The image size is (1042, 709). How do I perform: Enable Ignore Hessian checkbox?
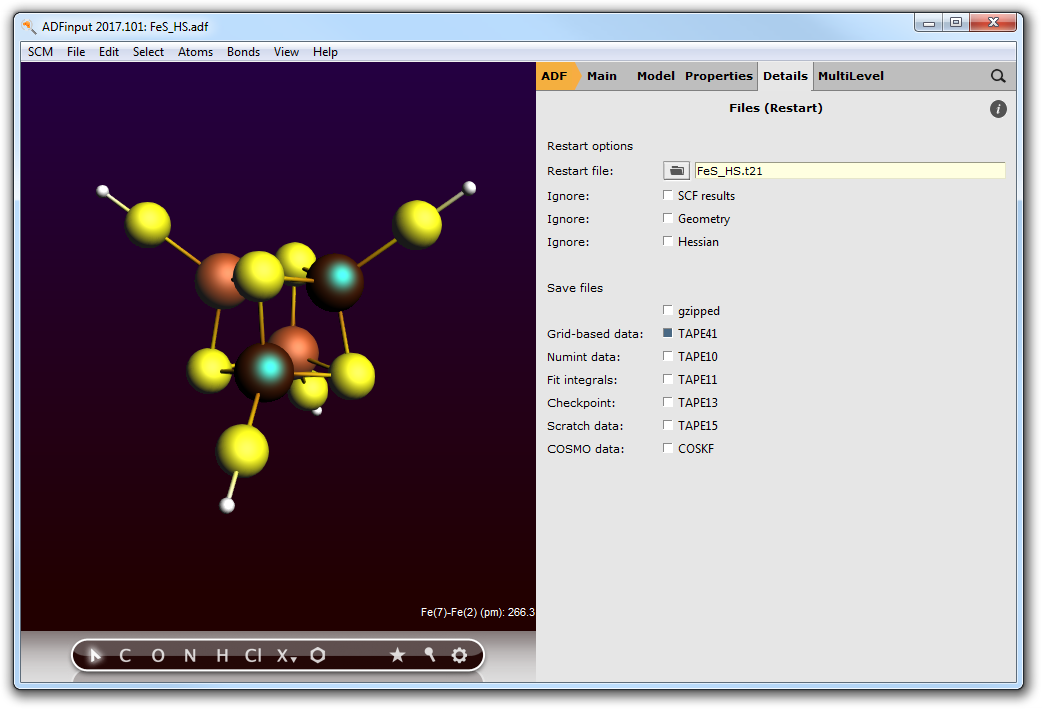(x=668, y=241)
